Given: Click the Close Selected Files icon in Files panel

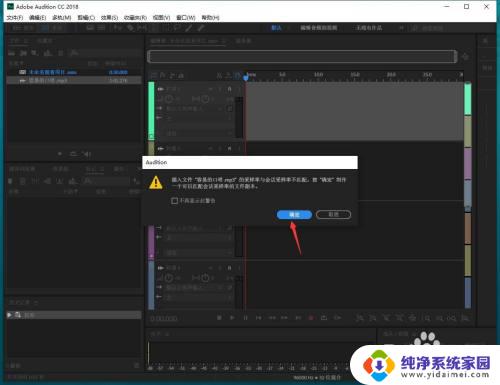Looking at the screenshot, I should 61,53.
